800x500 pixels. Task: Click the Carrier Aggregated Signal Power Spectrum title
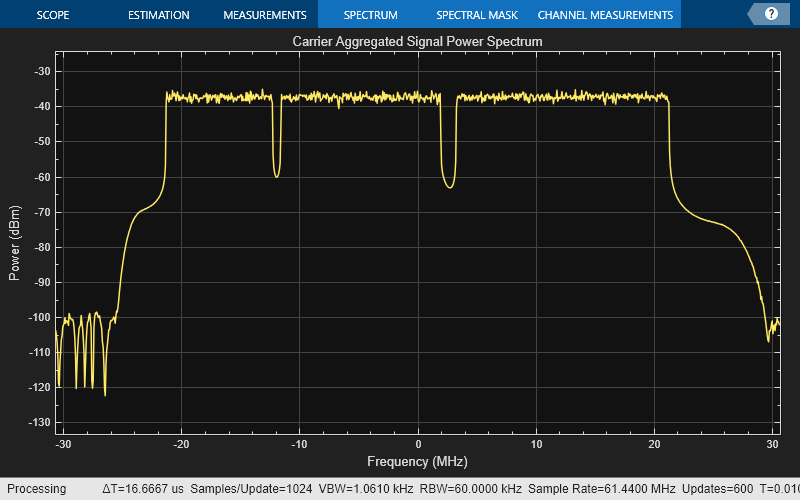pos(417,41)
